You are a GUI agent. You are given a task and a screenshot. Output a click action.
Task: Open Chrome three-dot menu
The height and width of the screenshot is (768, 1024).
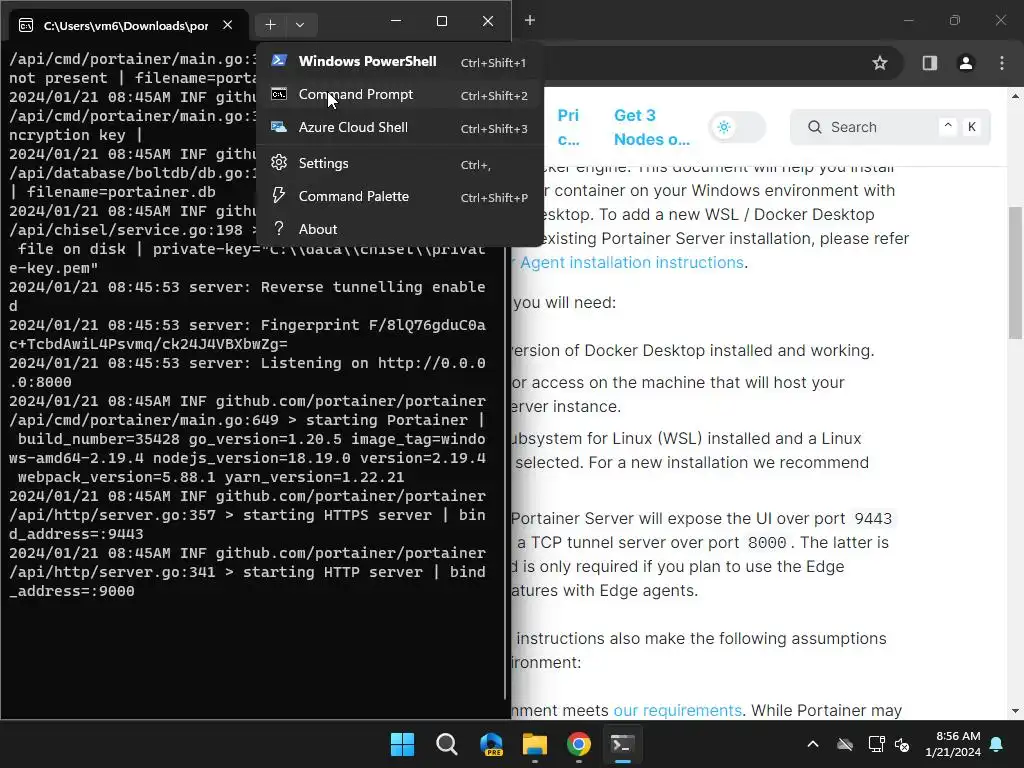click(x=1002, y=63)
